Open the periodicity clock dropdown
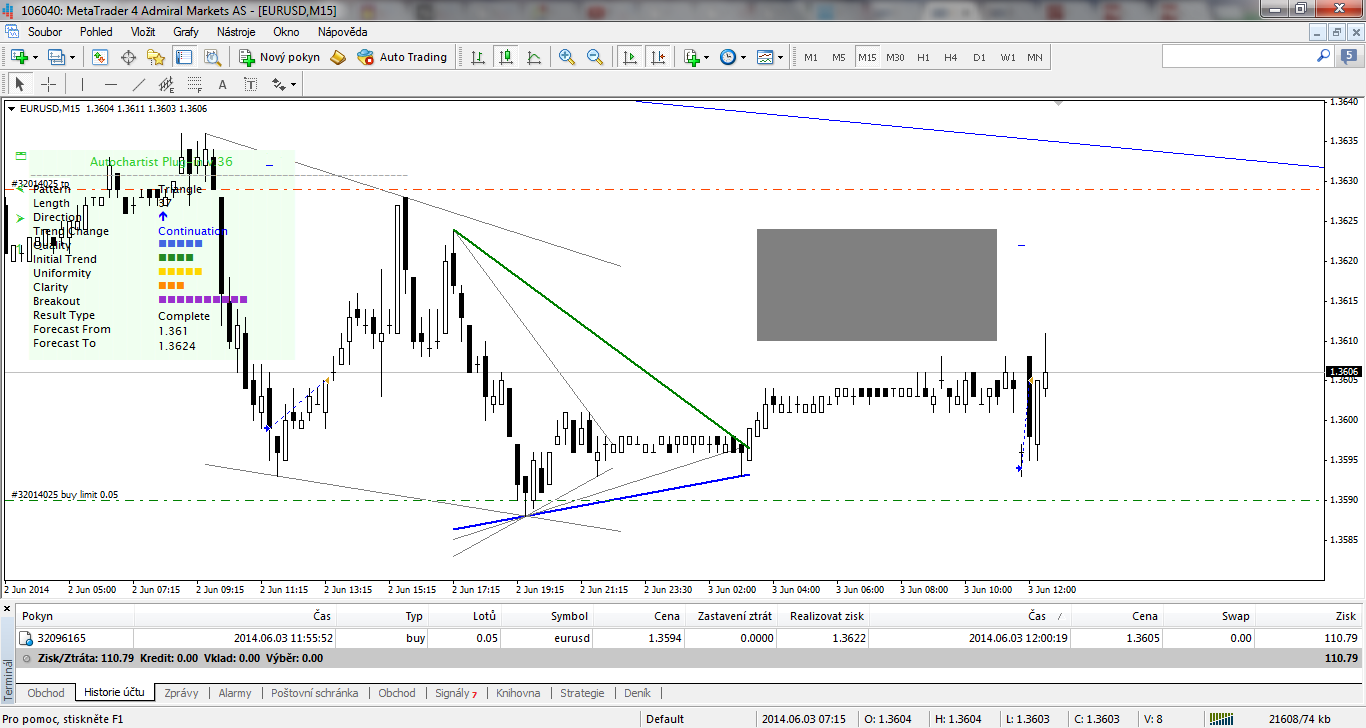This screenshot has height=728, width=1366. click(742, 57)
